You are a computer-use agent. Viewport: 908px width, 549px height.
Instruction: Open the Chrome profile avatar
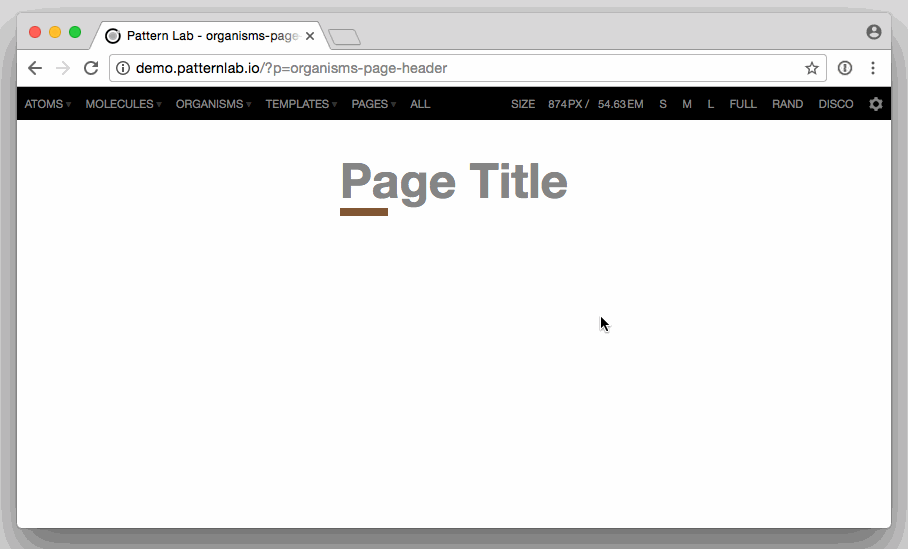874,32
